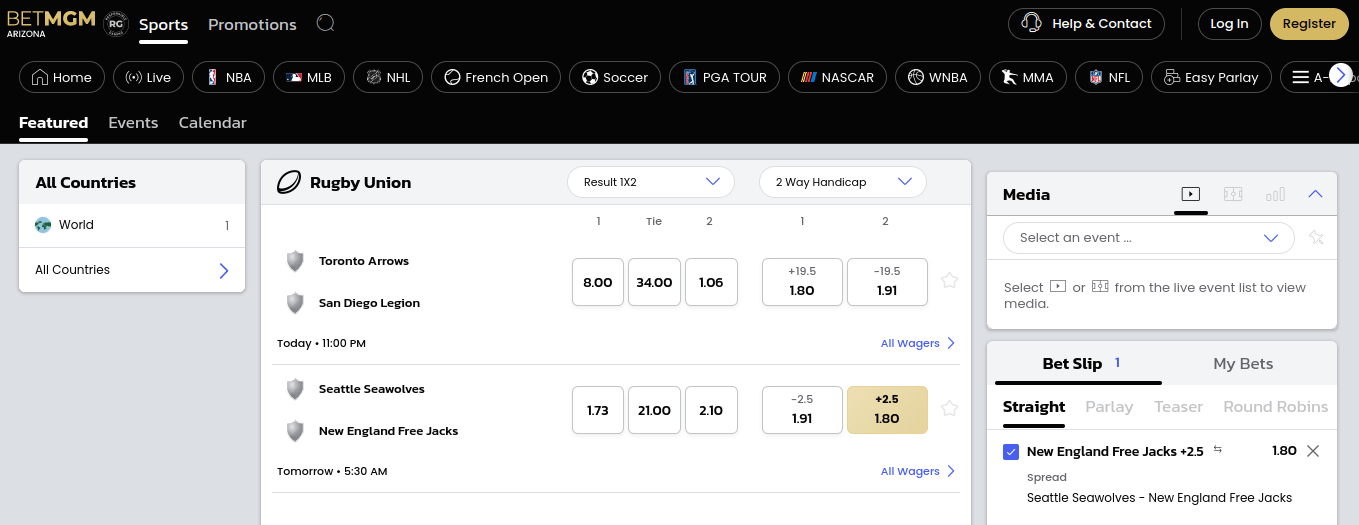Select the Round Robins tab
Viewport: 1359px width, 525px height.
[1276, 407]
